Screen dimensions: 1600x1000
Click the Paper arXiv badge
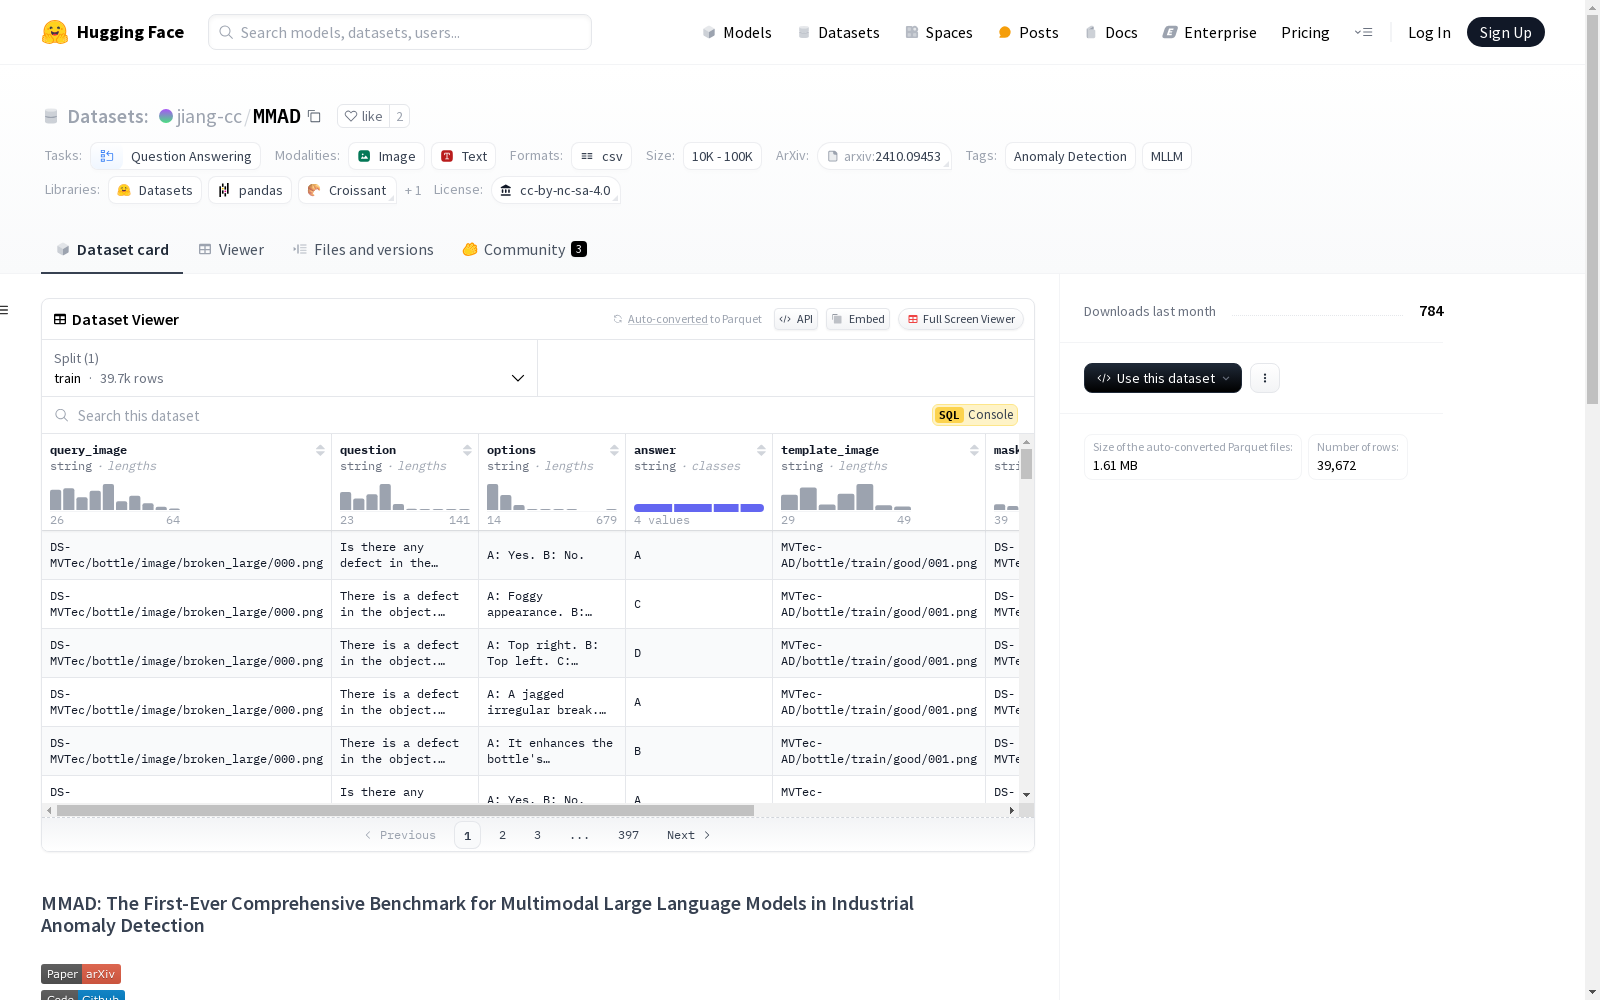tap(81, 974)
